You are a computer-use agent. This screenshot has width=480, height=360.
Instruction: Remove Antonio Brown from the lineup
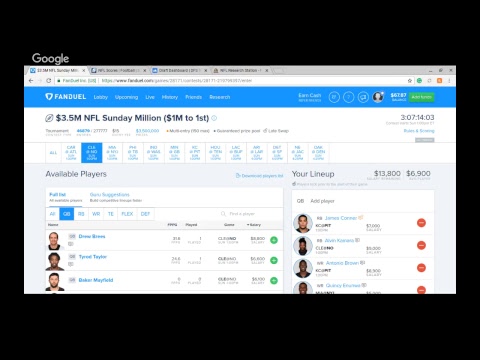(421, 268)
